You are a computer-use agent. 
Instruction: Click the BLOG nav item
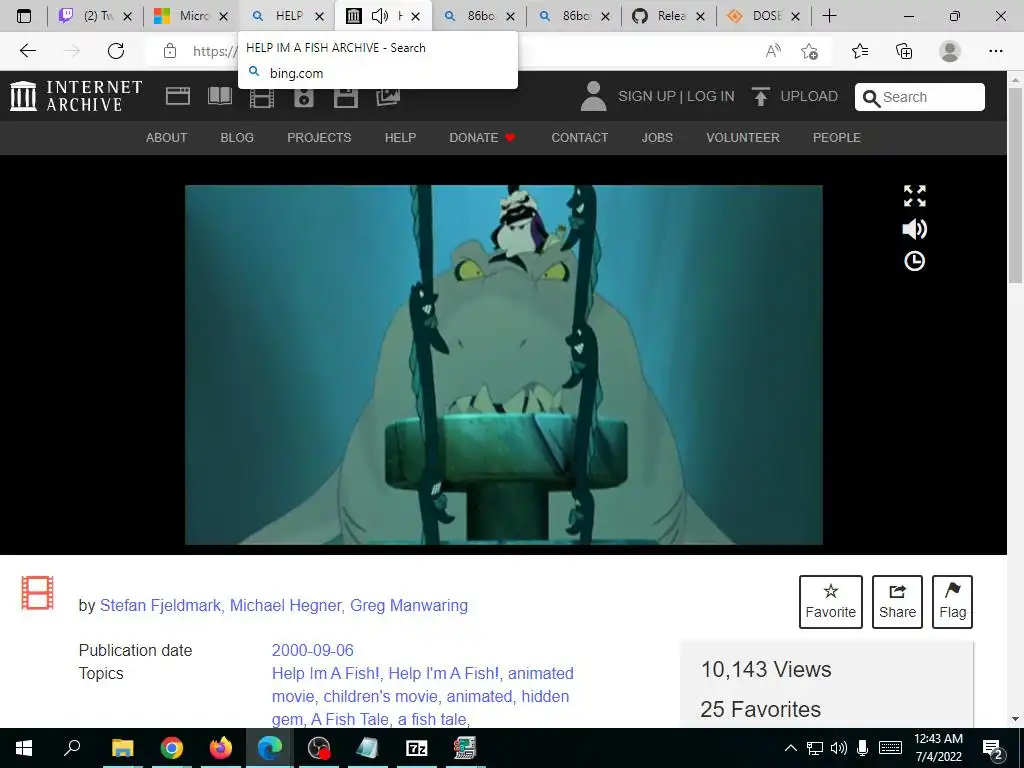tap(237, 138)
